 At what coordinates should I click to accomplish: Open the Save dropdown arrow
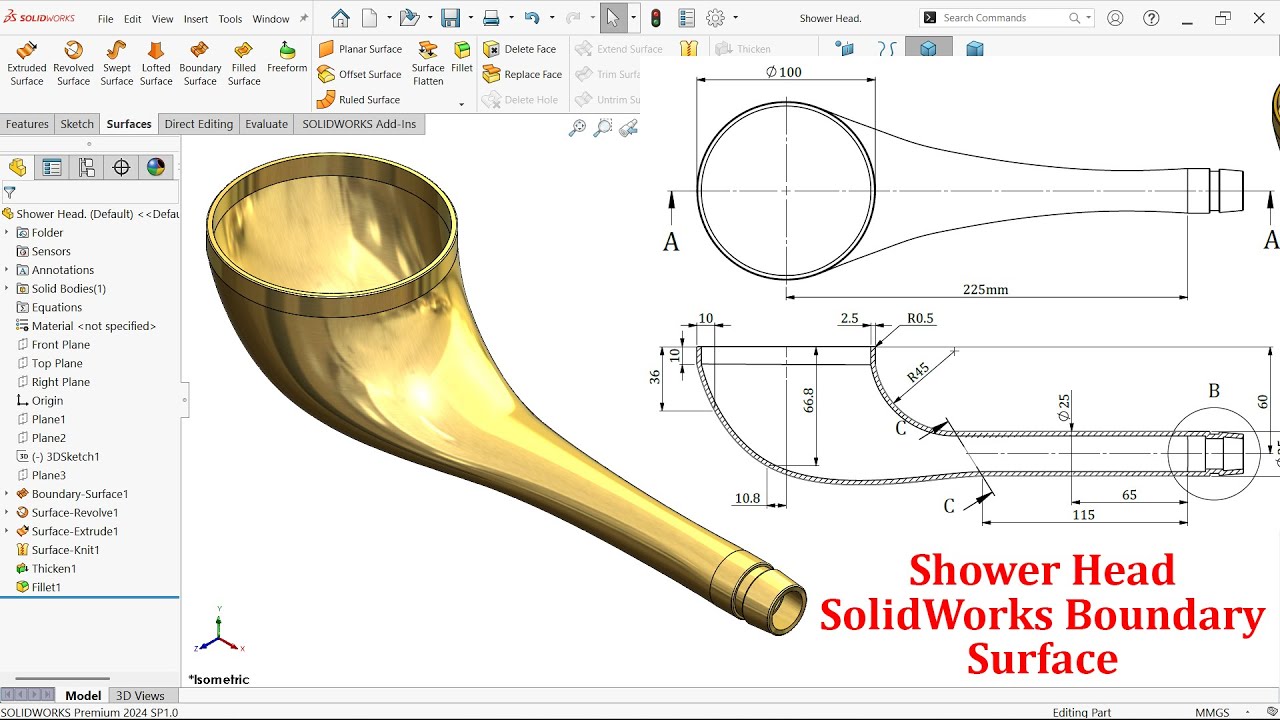[x=470, y=18]
